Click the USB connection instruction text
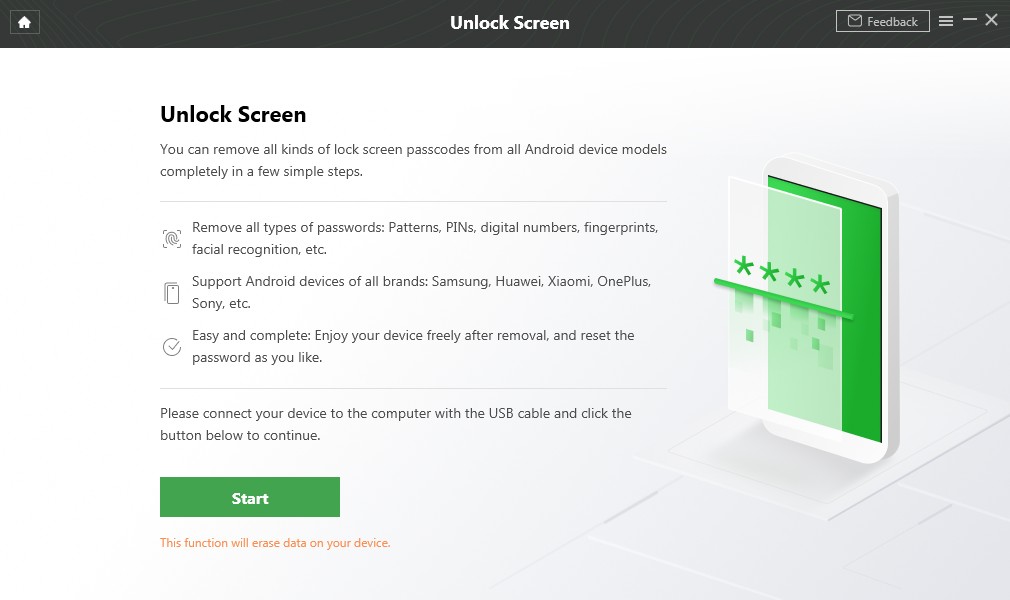The height and width of the screenshot is (600, 1010). pyautogui.click(x=395, y=424)
